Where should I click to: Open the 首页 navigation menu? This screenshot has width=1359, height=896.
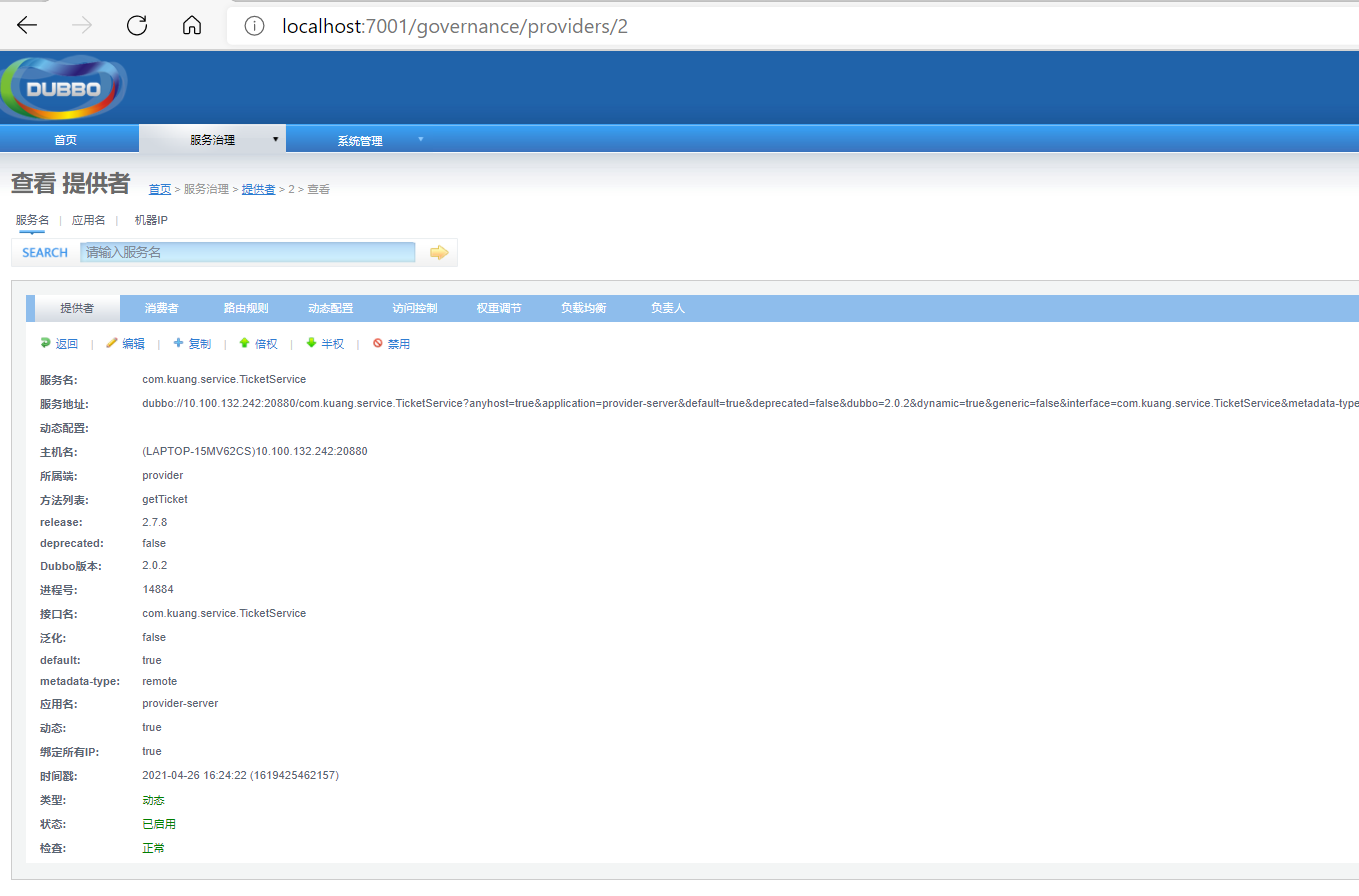65,140
